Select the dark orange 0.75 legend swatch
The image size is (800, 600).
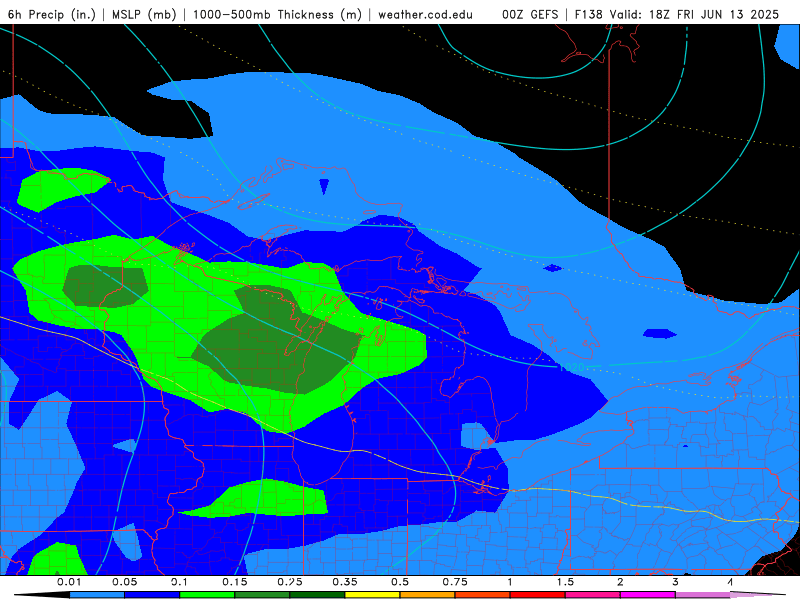483,595
